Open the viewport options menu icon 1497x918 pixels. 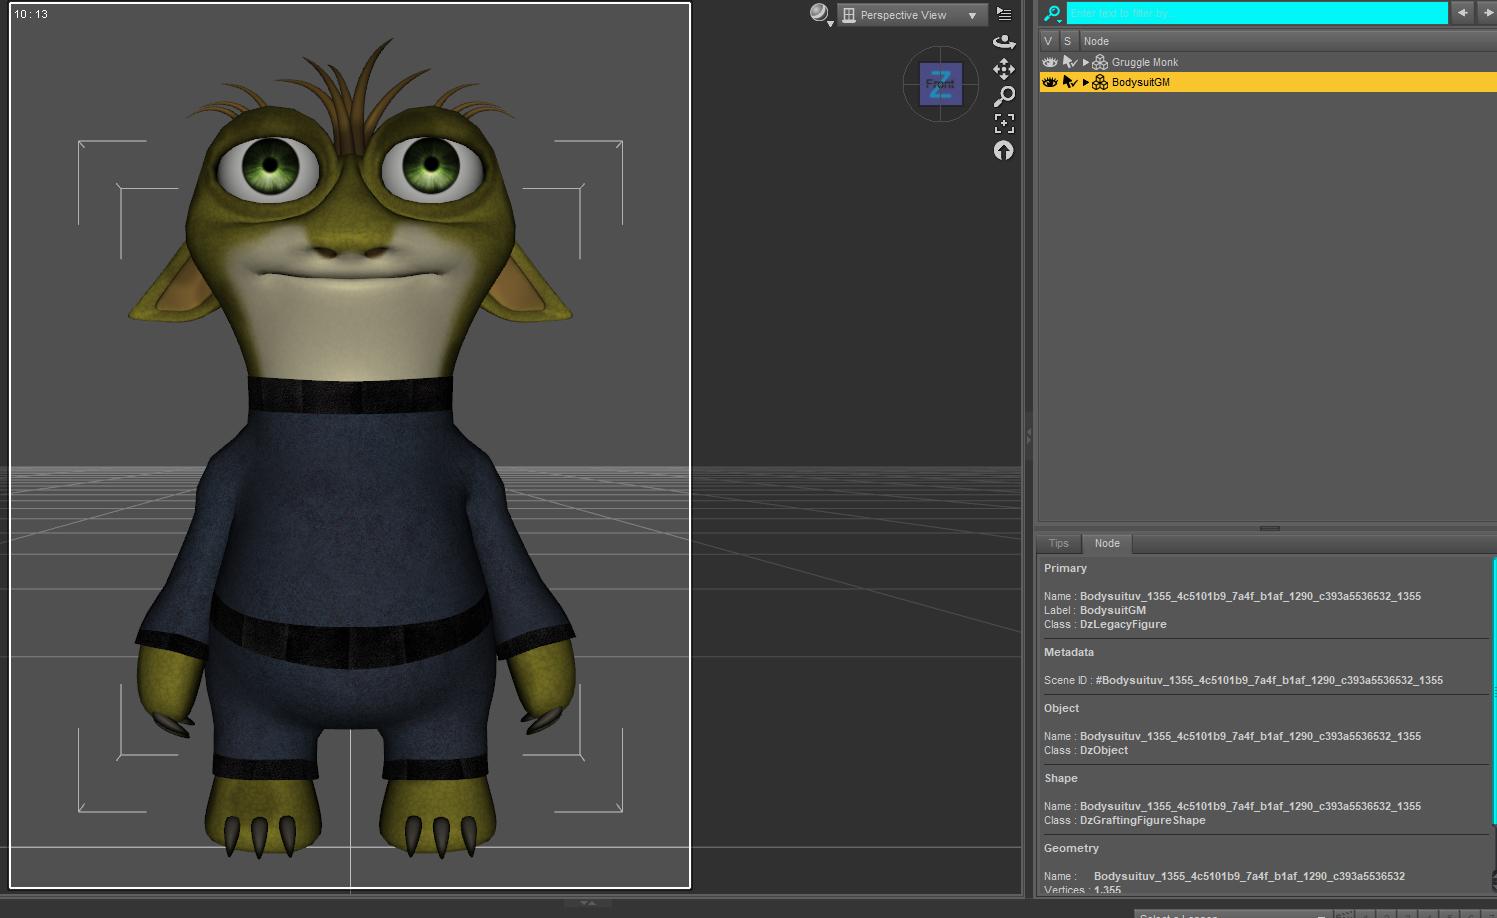[1004, 14]
